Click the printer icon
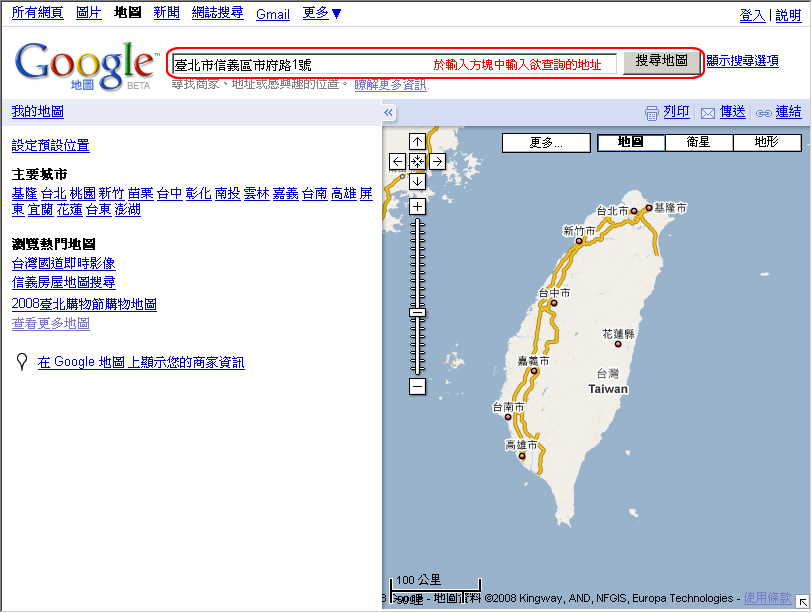The image size is (812, 613). (652, 113)
